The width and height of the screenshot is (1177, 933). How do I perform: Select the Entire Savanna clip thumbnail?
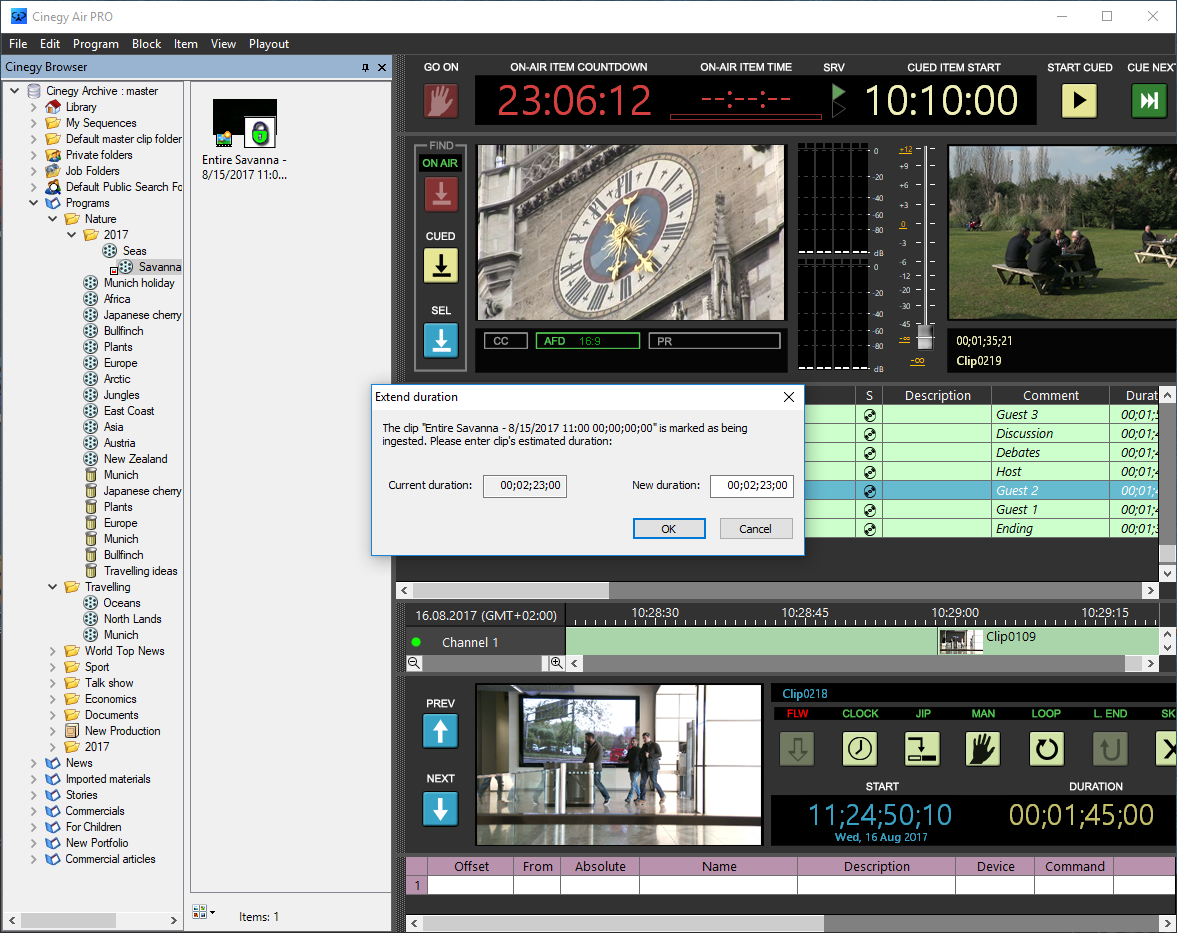245,125
